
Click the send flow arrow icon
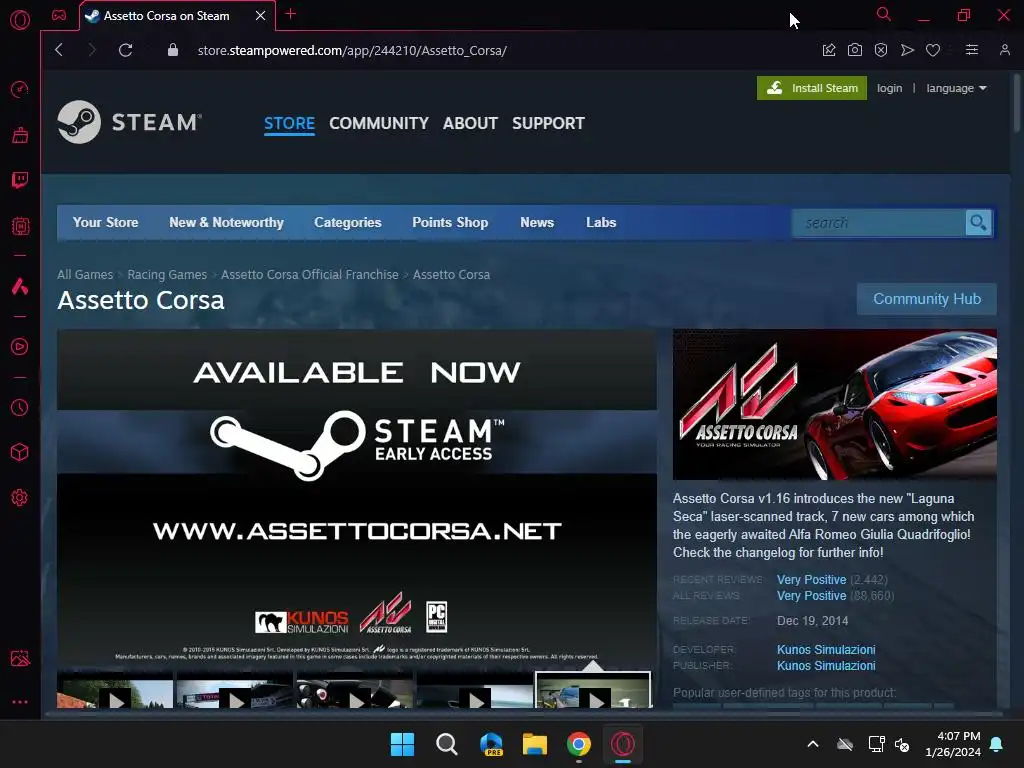point(907,50)
